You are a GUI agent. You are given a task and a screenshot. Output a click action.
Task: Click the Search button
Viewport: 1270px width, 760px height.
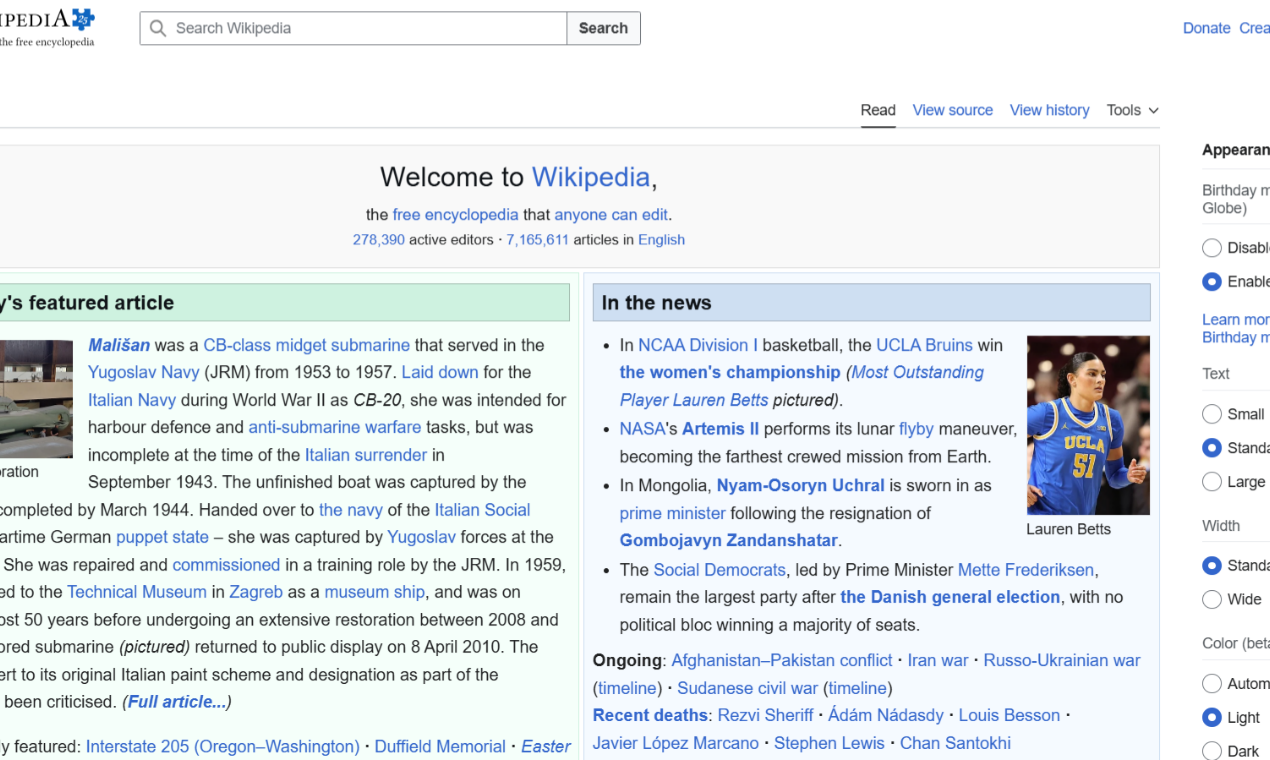coord(603,28)
